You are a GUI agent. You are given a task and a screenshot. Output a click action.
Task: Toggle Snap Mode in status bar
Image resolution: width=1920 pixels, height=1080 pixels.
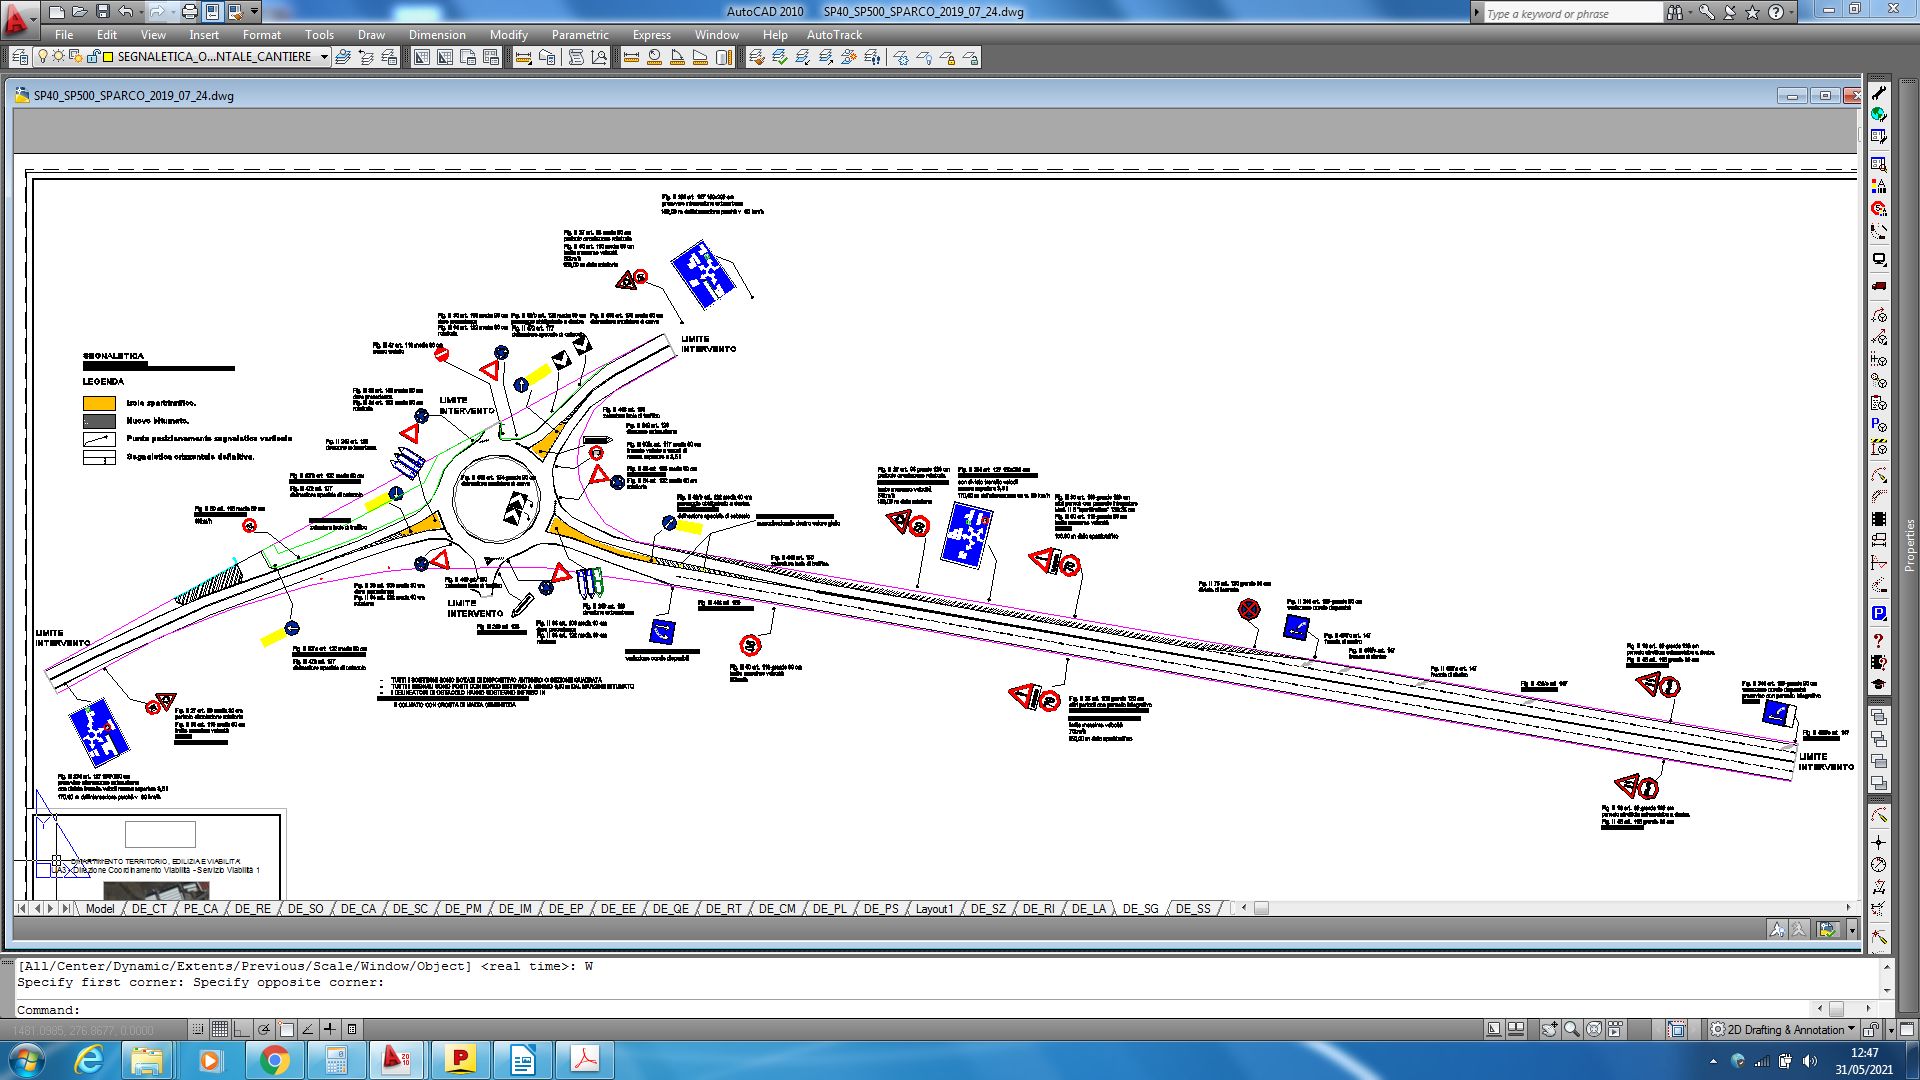coord(197,1029)
